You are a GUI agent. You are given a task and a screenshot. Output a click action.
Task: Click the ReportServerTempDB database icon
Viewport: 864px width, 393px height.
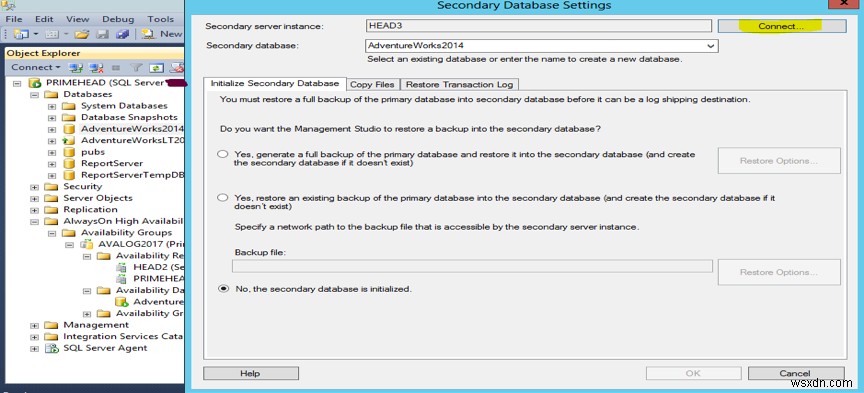point(69,175)
